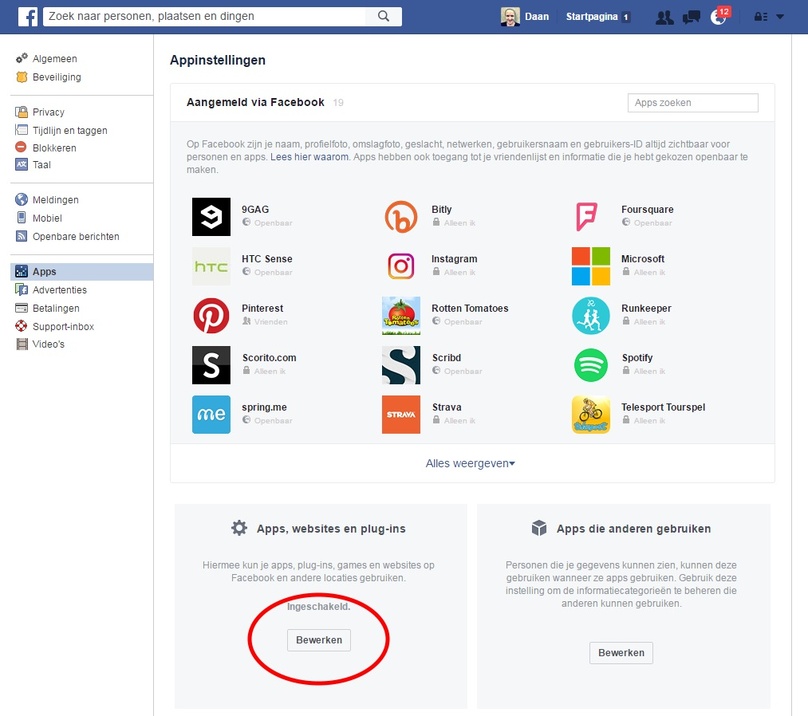
Task: Open the Microsoft app icon
Action: (591, 266)
